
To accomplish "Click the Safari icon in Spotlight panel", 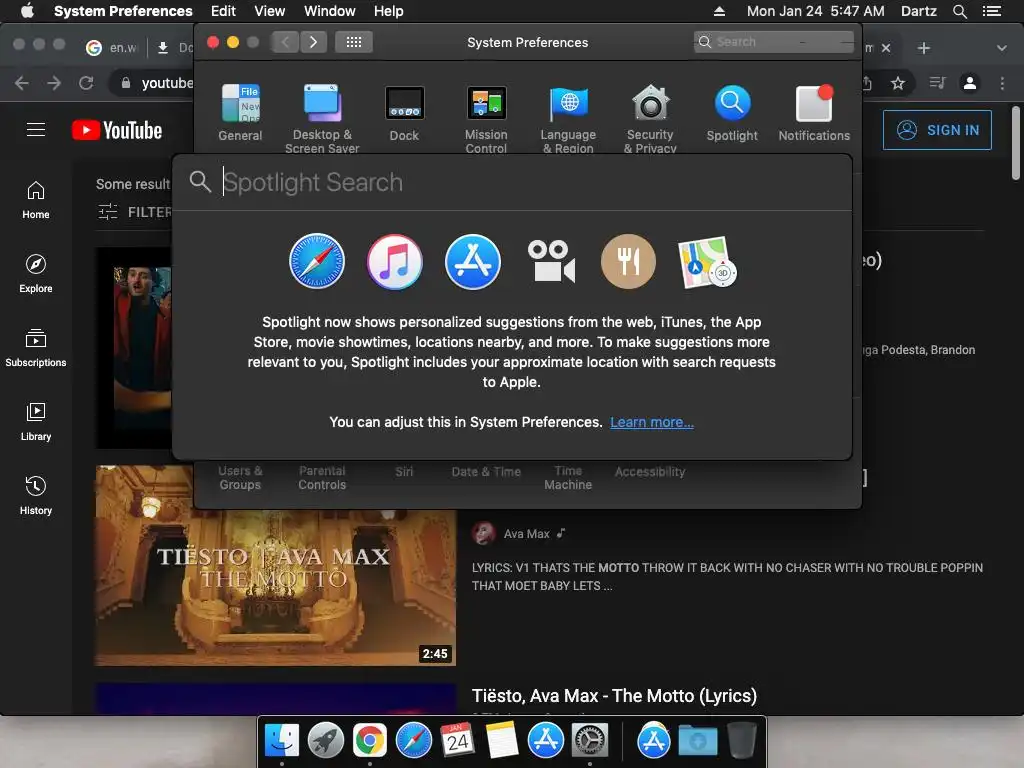I will coord(317,261).
